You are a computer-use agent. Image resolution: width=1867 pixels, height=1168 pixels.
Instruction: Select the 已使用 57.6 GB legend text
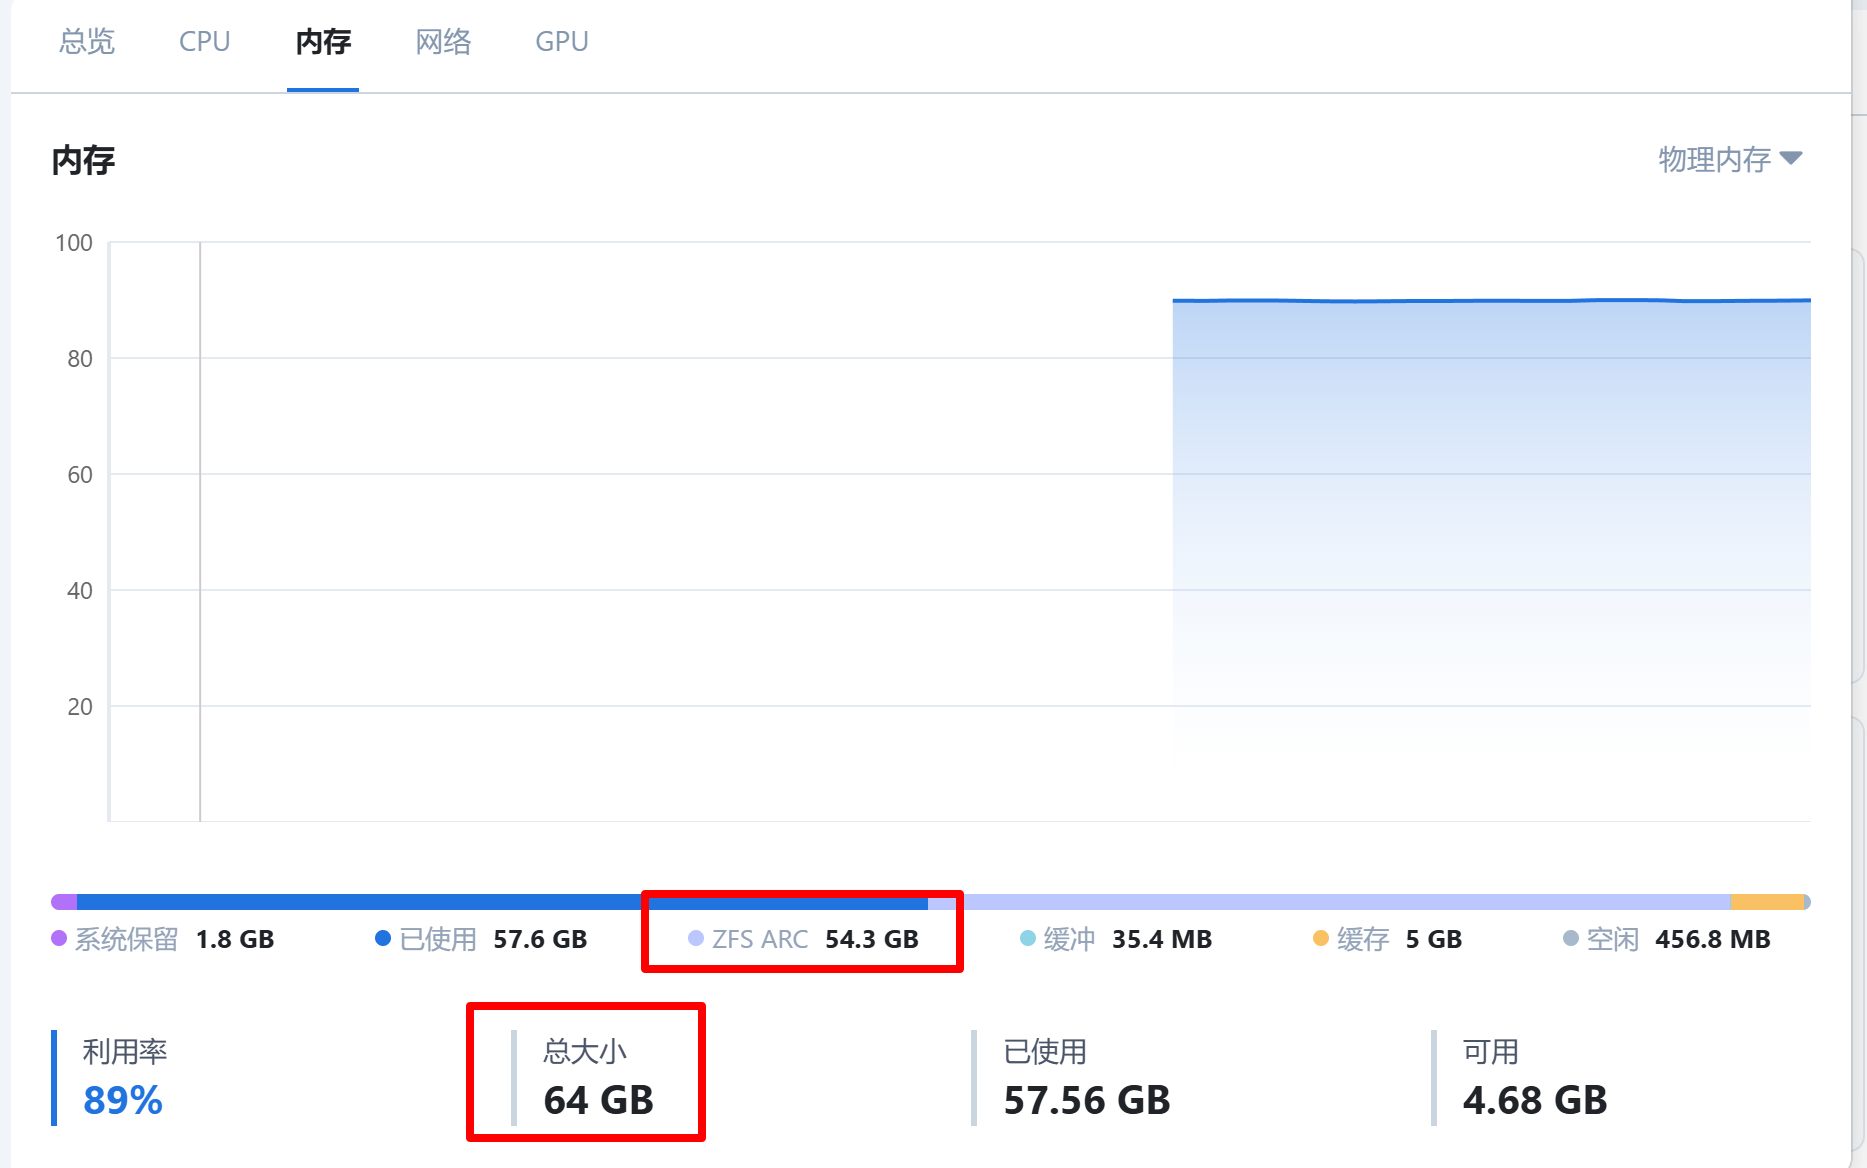point(493,939)
